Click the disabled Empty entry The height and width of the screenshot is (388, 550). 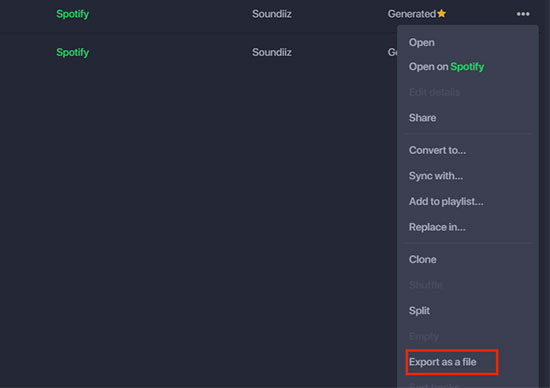pos(424,337)
